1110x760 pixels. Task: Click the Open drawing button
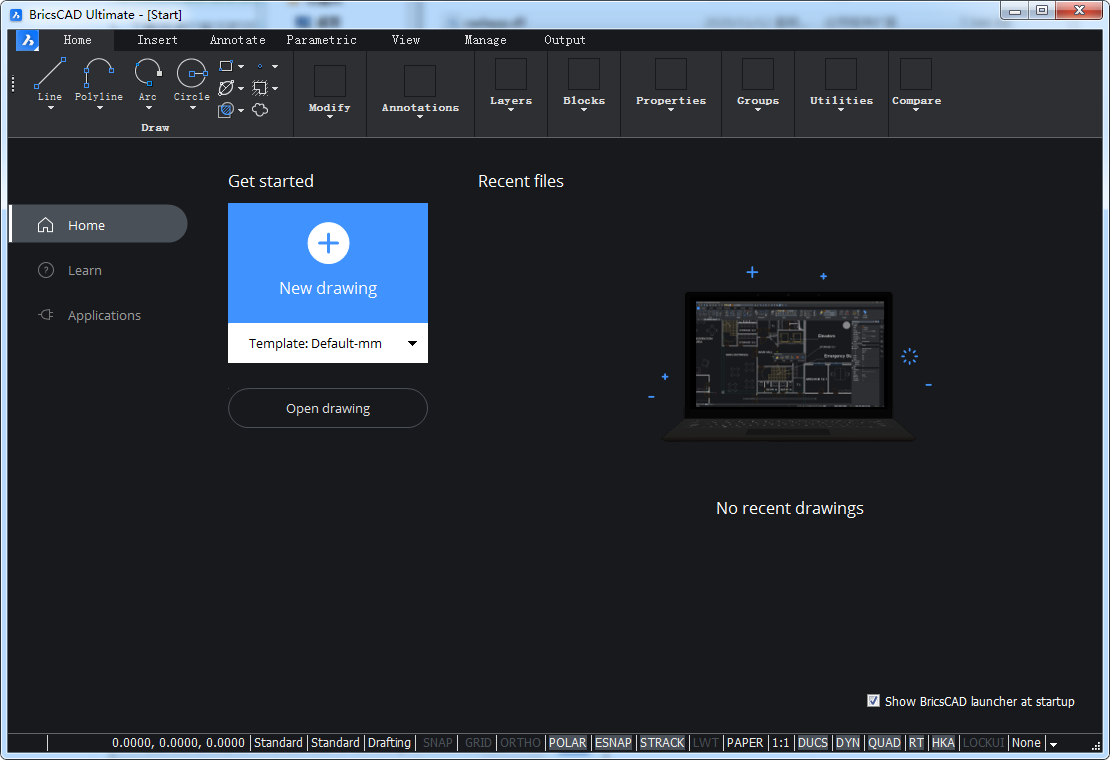(328, 408)
